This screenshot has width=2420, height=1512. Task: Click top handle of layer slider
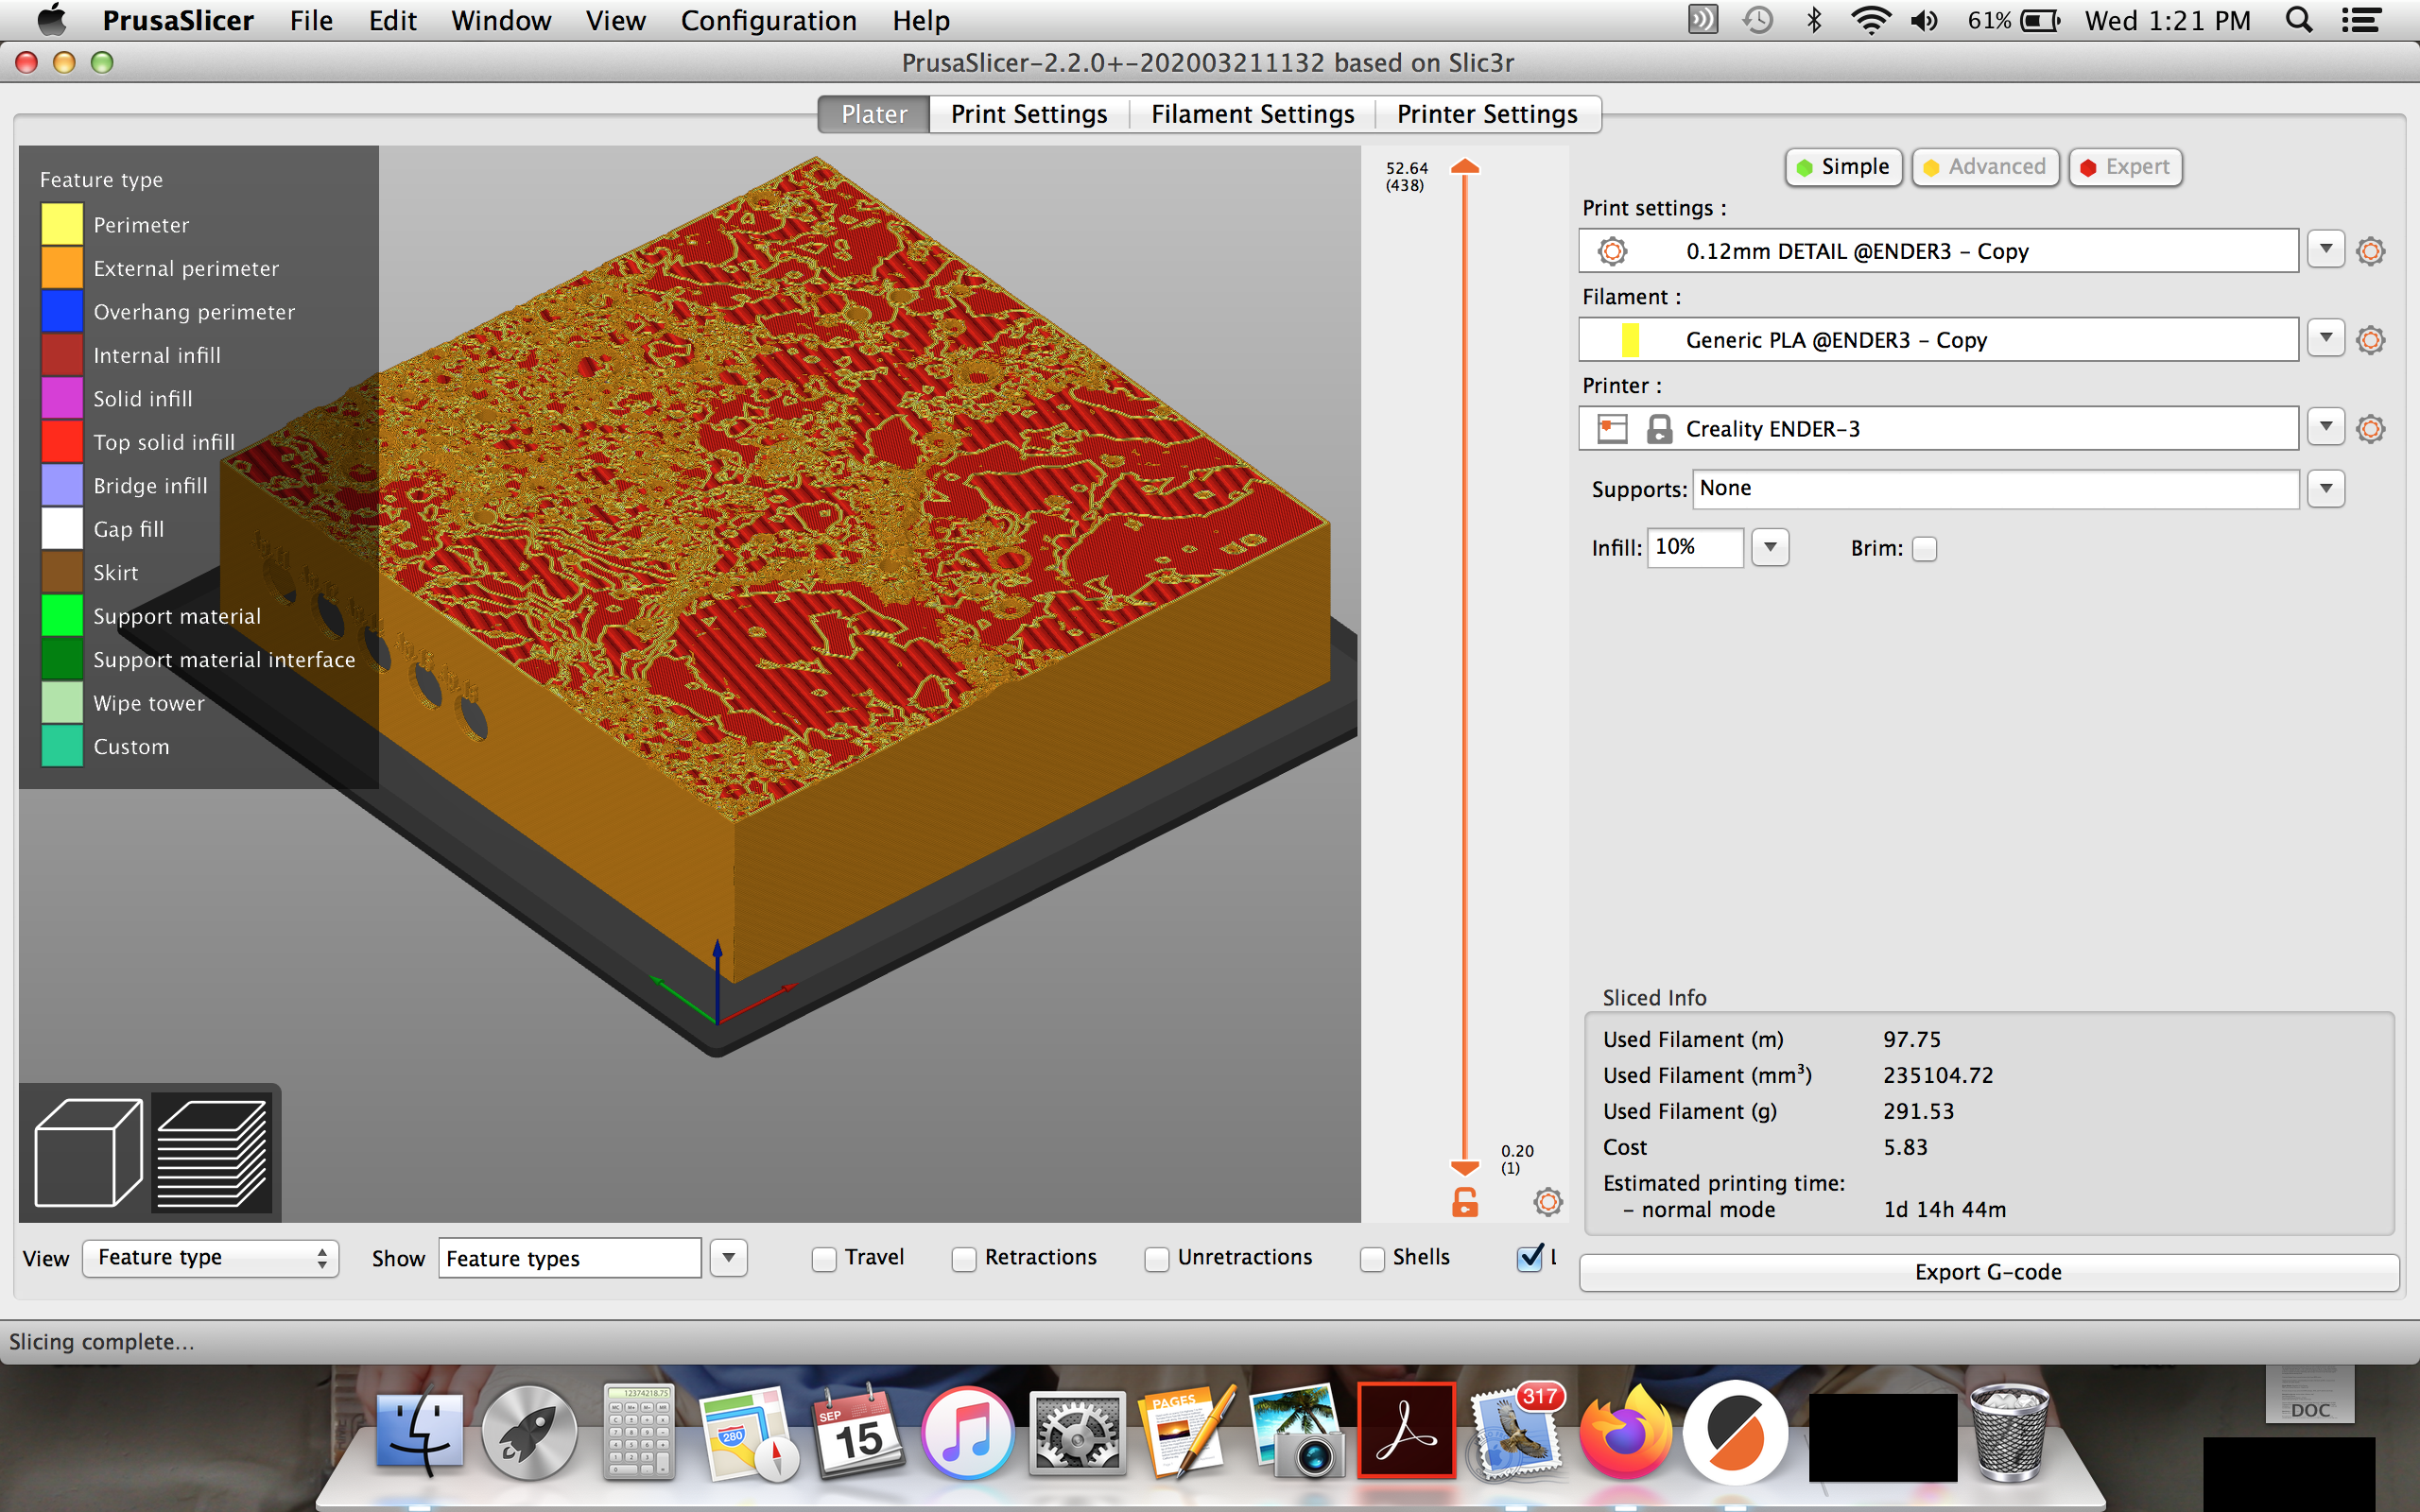[1465, 168]
